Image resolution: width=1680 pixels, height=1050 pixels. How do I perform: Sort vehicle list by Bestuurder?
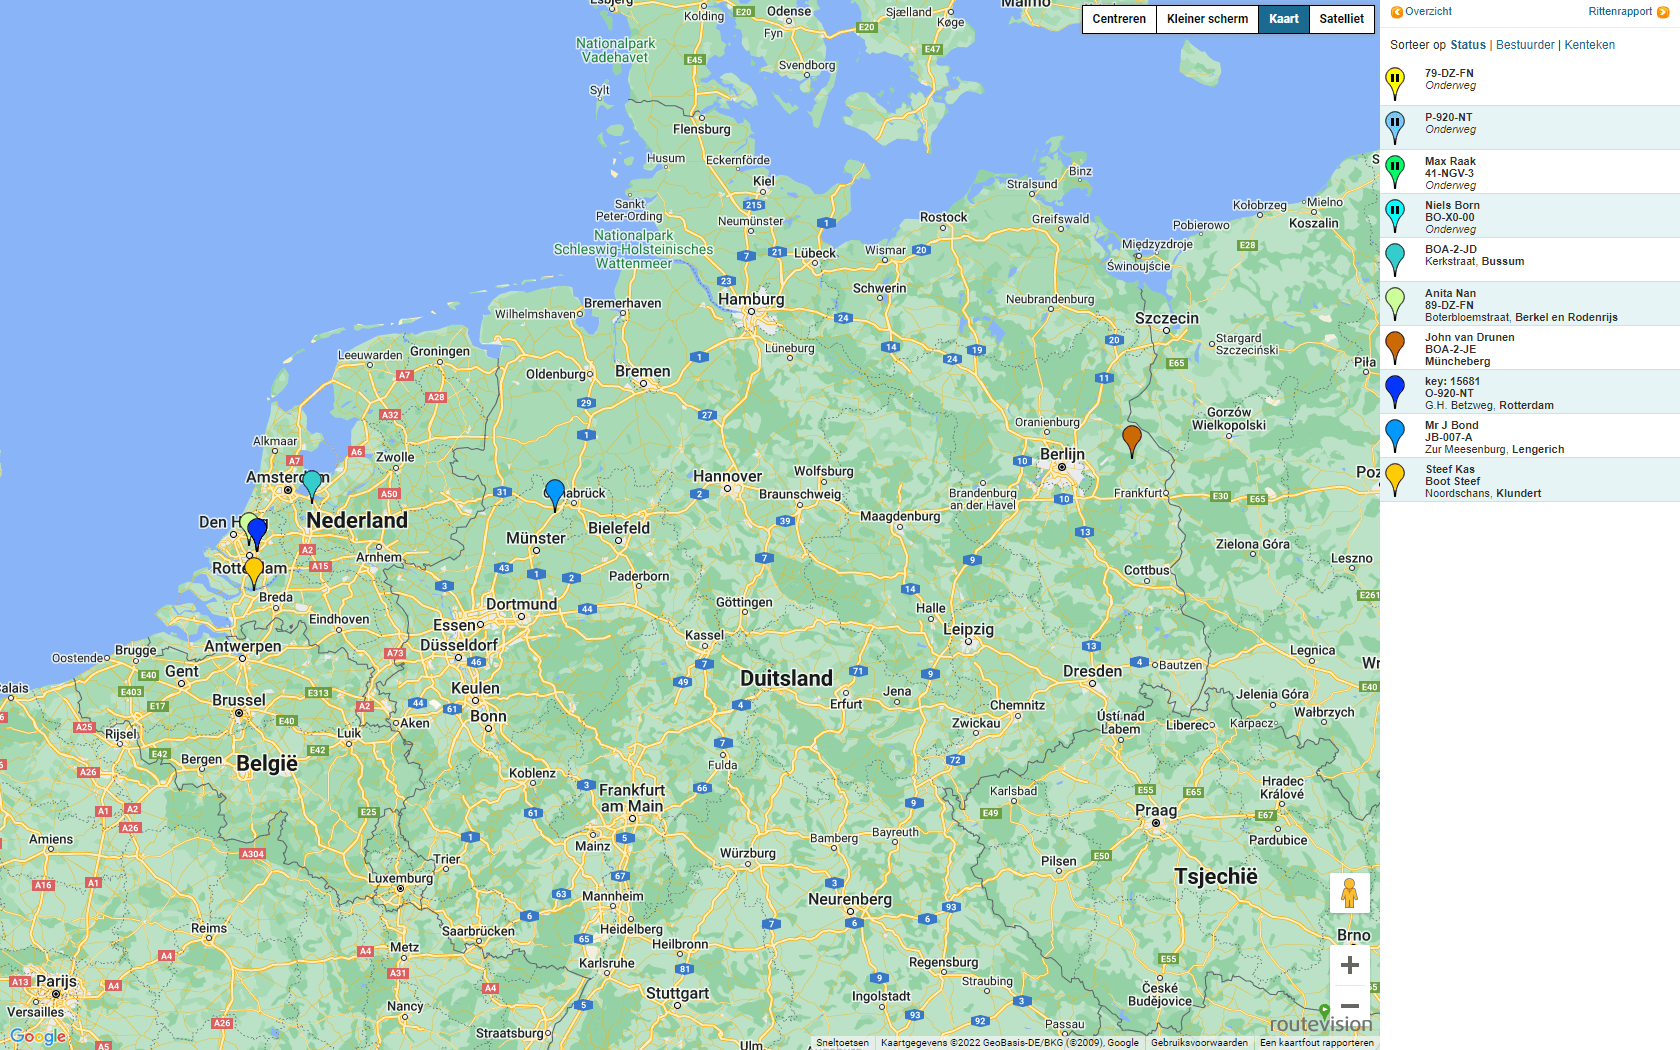pyautogui.click(x=1525, y=45)
